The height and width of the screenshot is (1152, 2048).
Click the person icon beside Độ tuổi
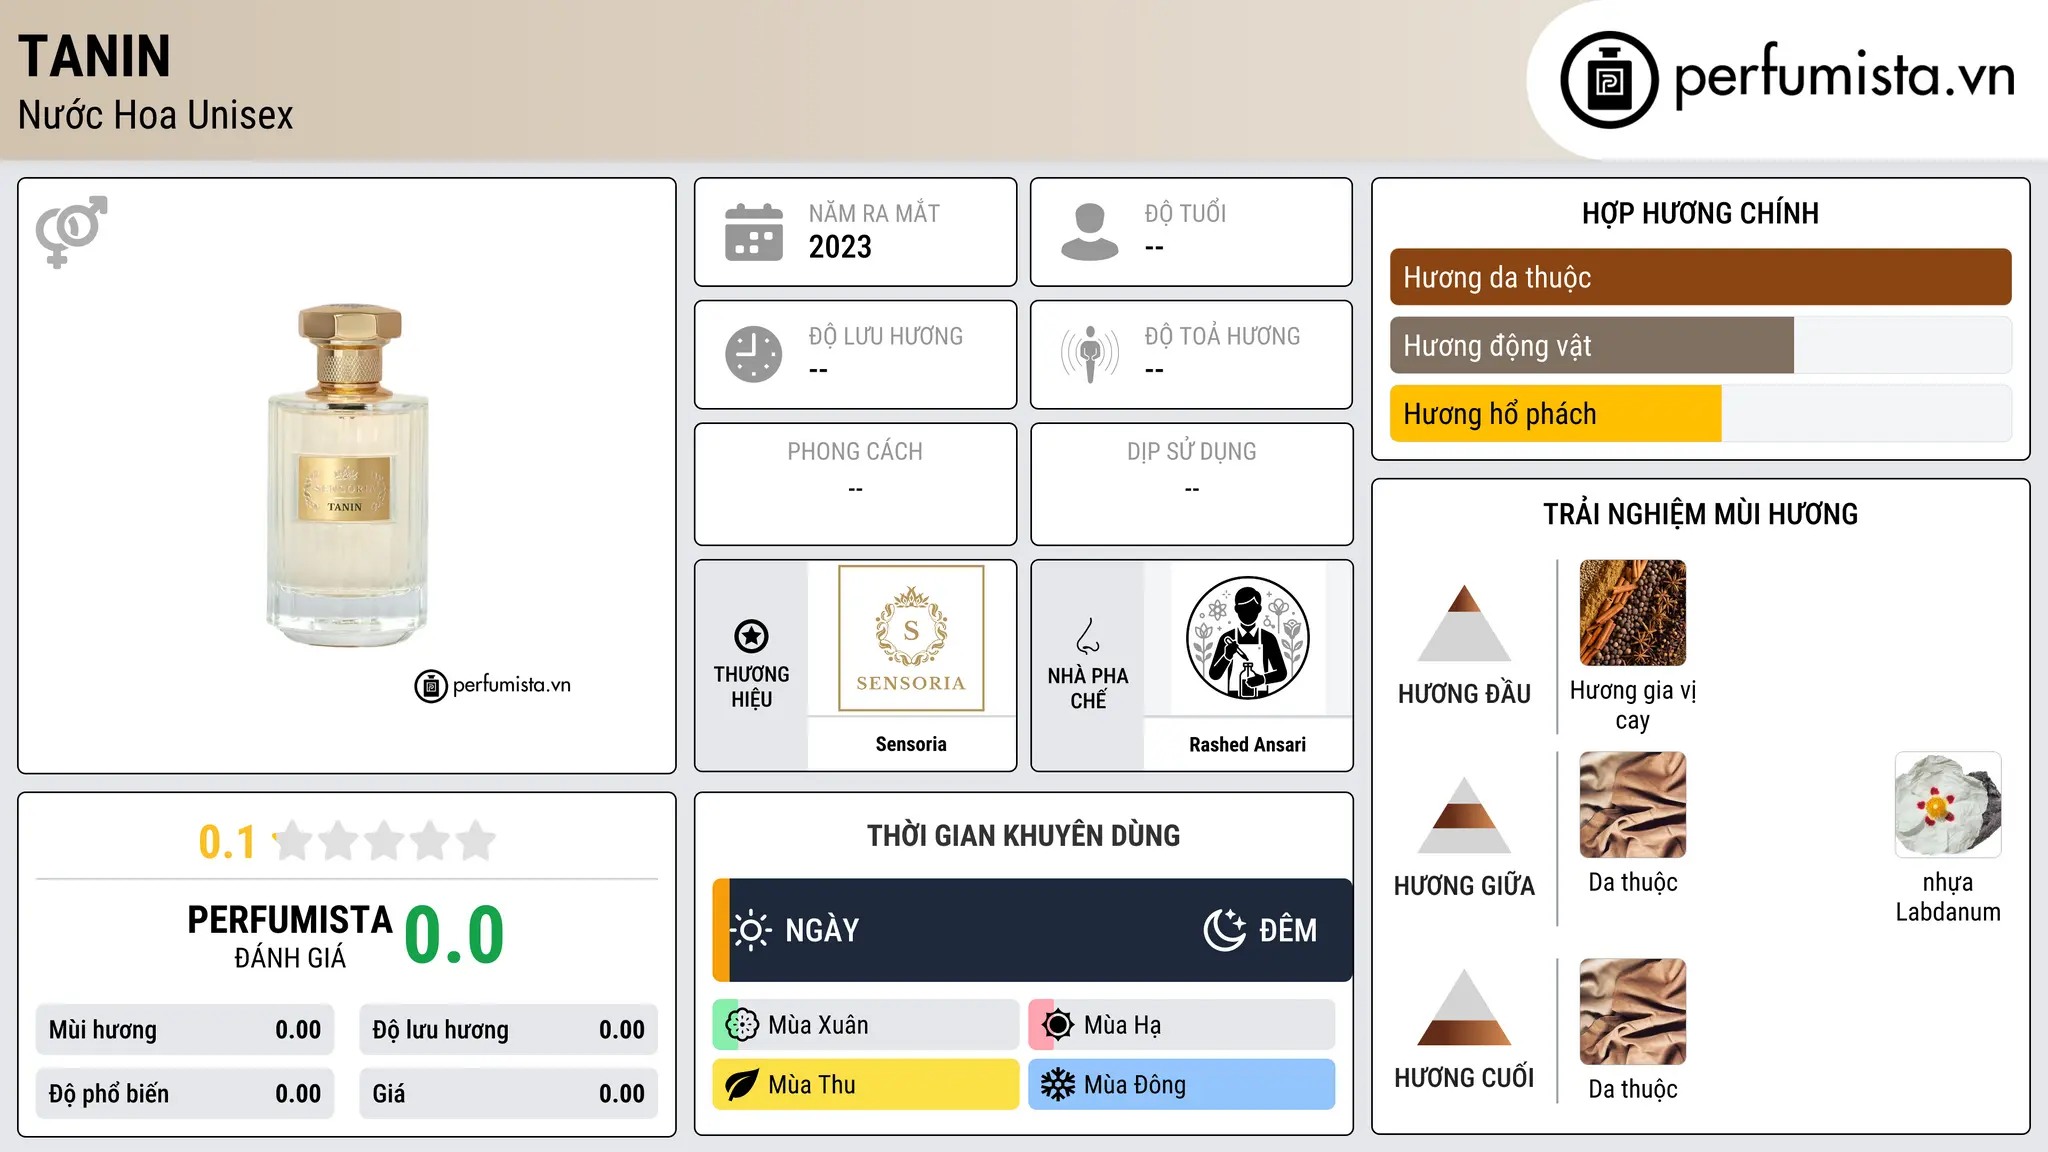click(1090, 232)
